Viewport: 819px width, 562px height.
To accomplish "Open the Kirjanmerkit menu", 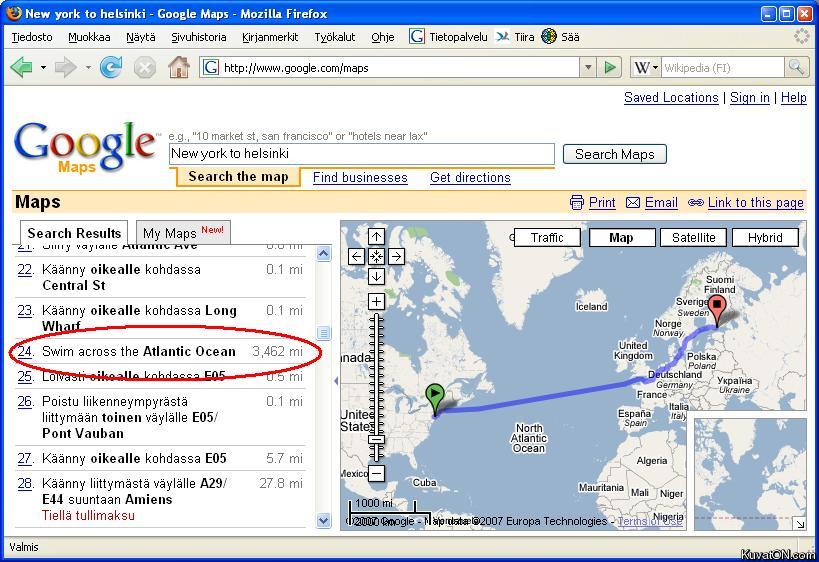I will [x=270, y=37].
